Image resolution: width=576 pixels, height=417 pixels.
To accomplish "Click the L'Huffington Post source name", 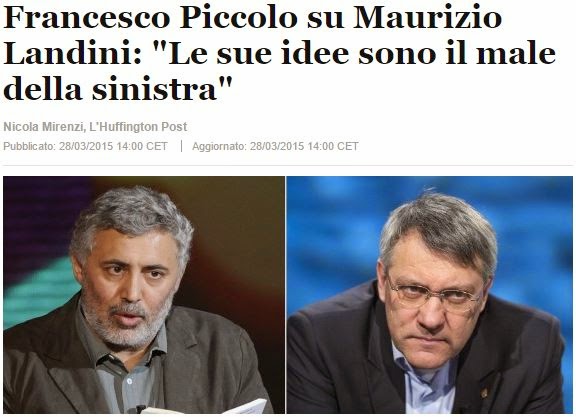I will pos(138,127).
